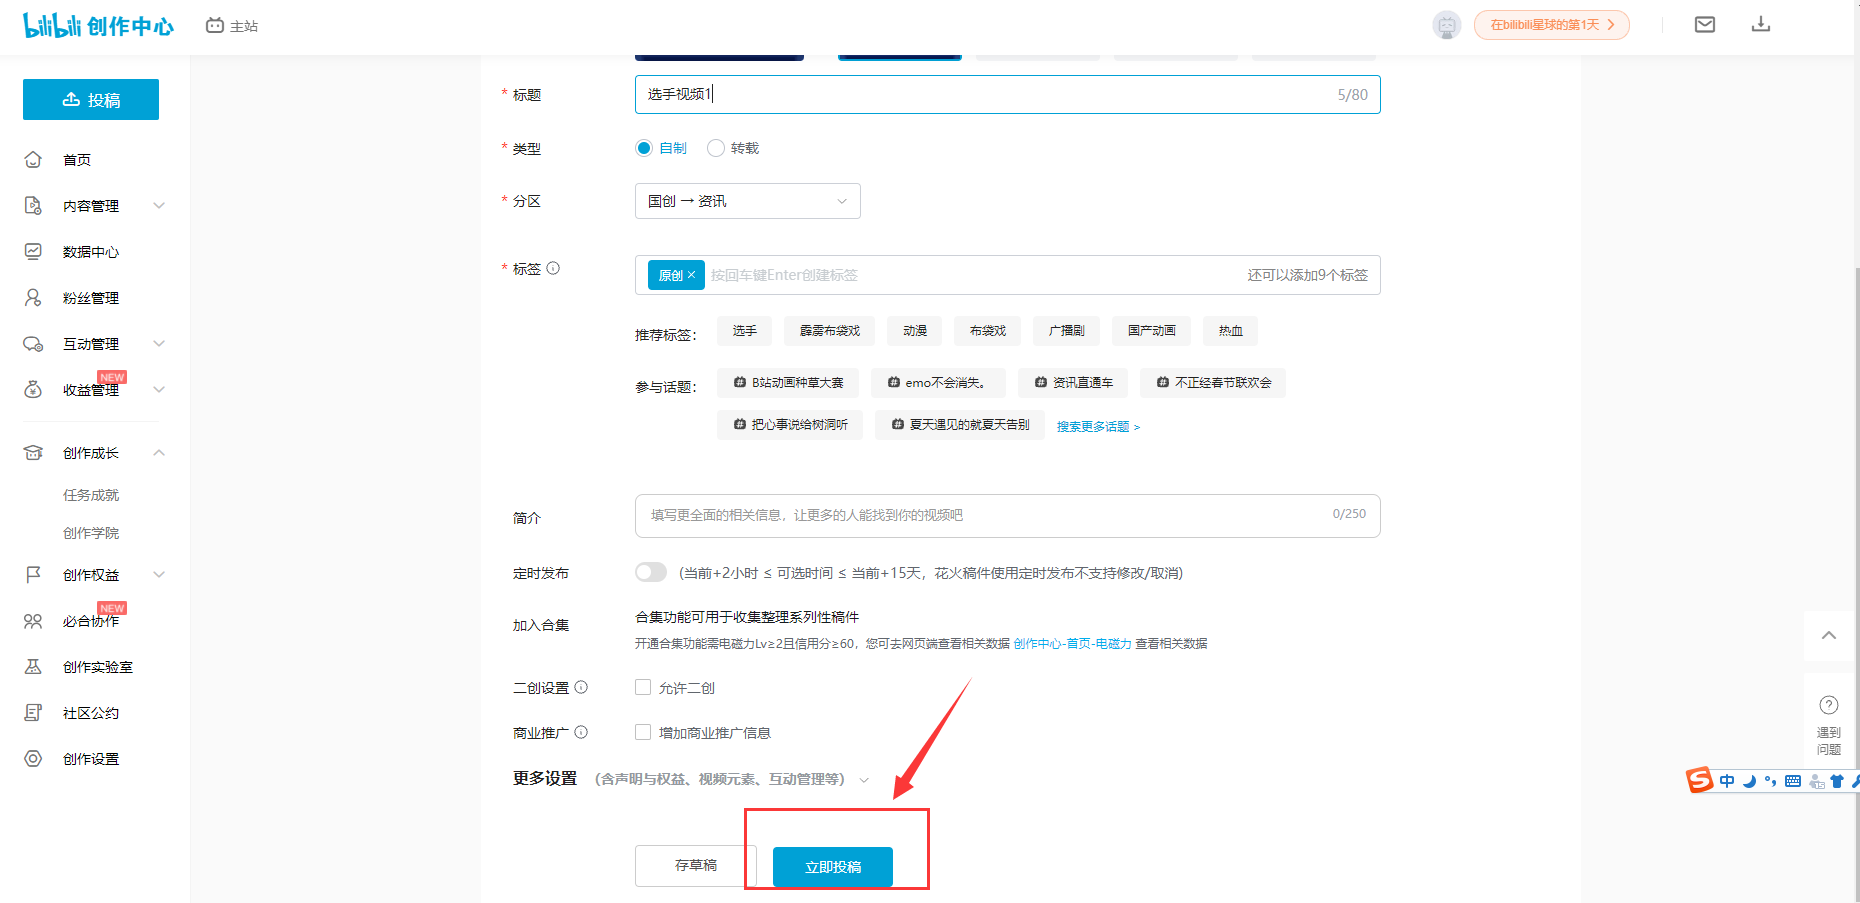Join topic emo不会消失。
The height and width of the screenshot is (903, 1860).
tap(938, 383)
